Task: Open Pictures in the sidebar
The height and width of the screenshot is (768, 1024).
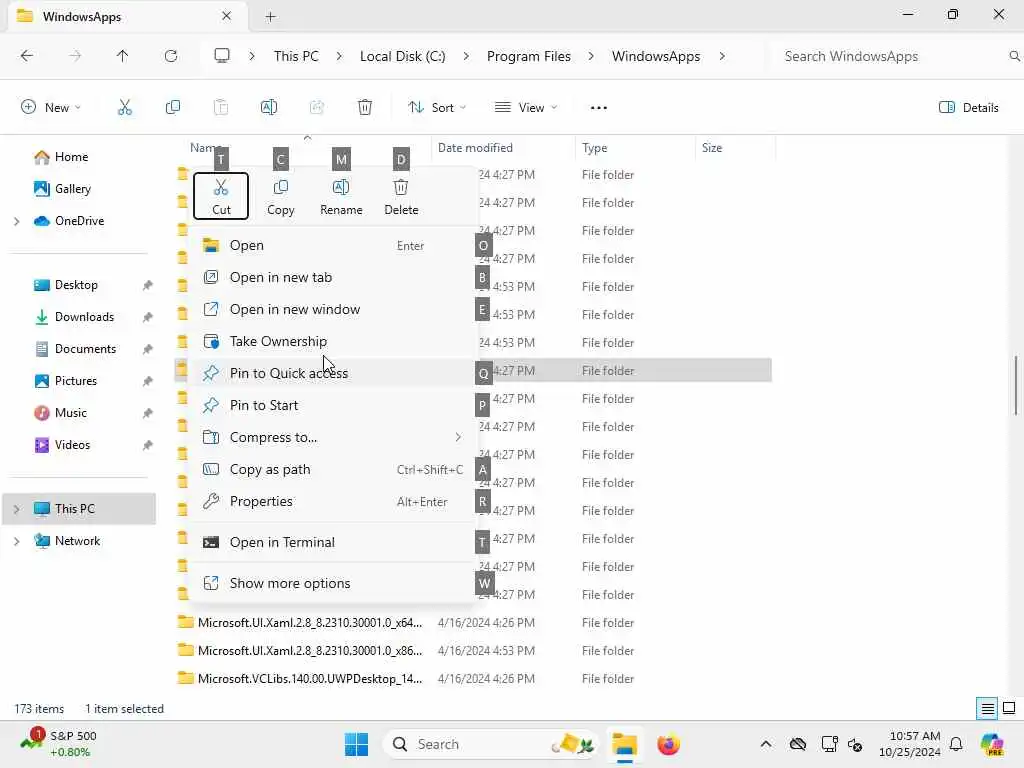Action: click(x=66, y=381)
